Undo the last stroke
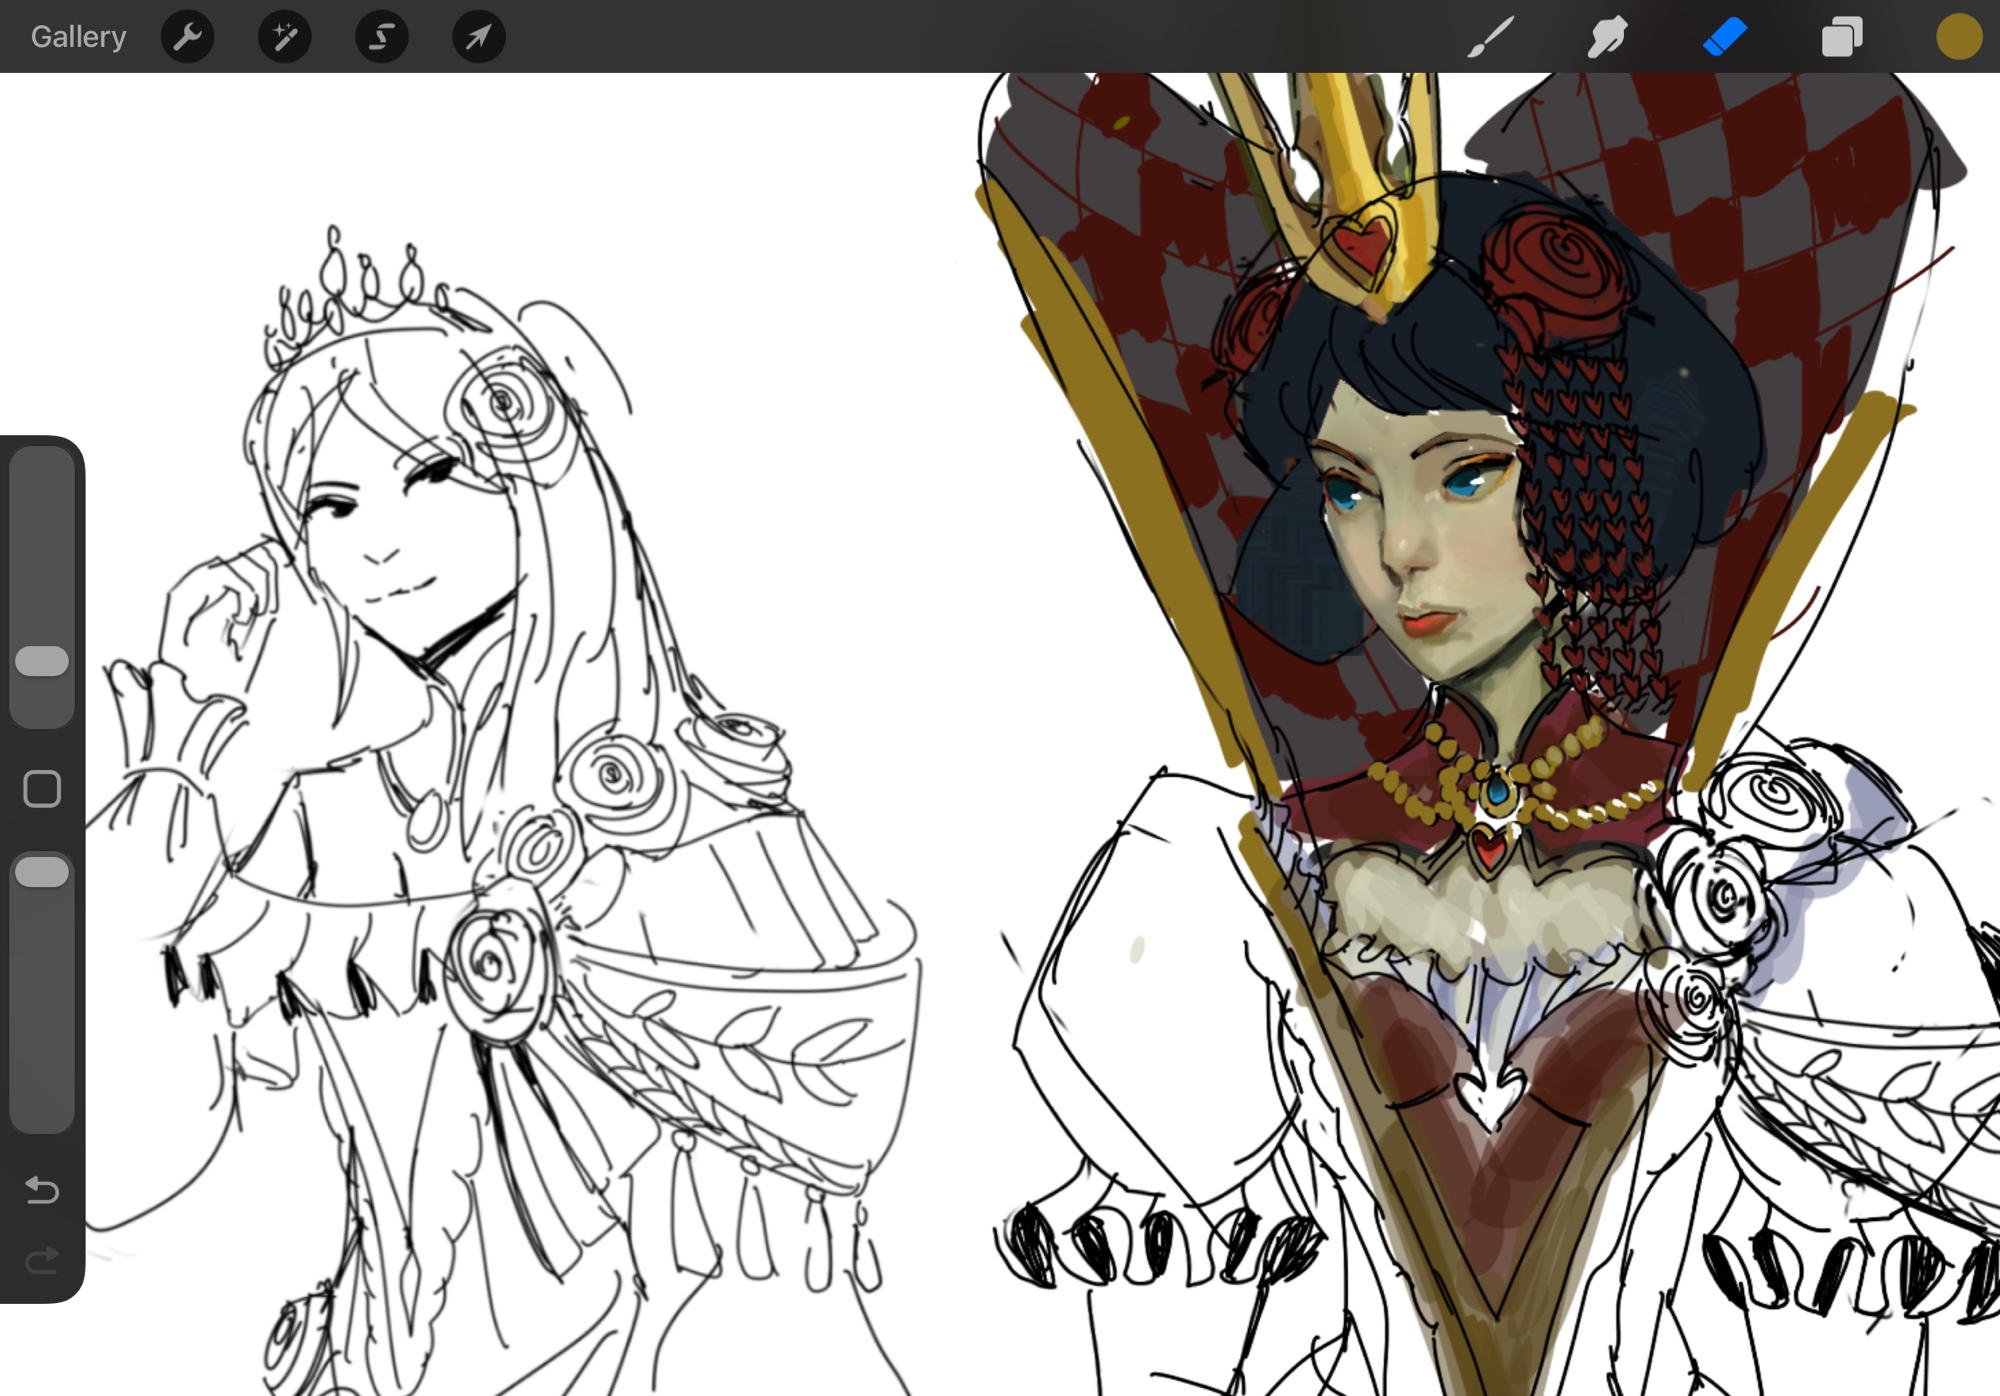Screen dimensions: 2000x1396 click(42, 1189)
